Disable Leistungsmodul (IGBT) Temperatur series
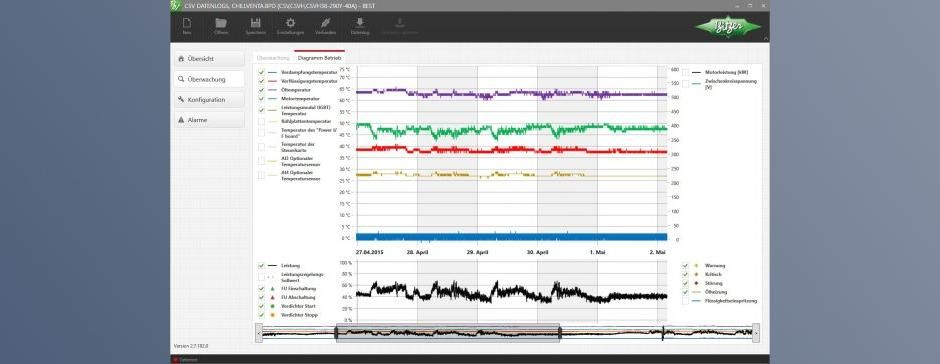This screenshot has width=940, height=364. (x=261, y=110)
